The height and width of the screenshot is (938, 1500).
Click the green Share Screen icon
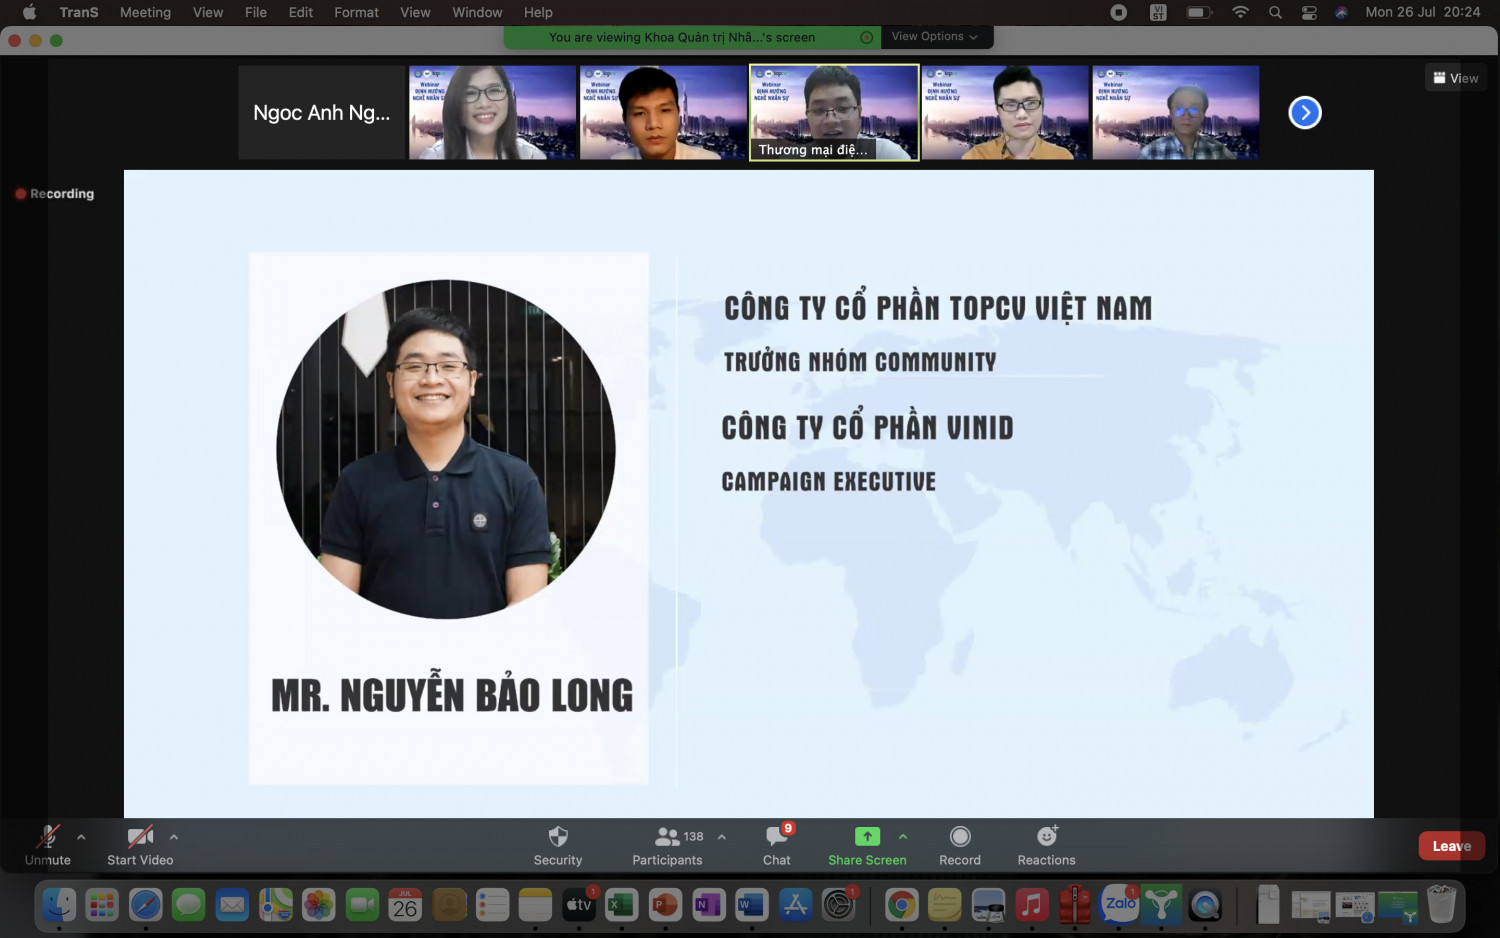click(x=867, y=836)
